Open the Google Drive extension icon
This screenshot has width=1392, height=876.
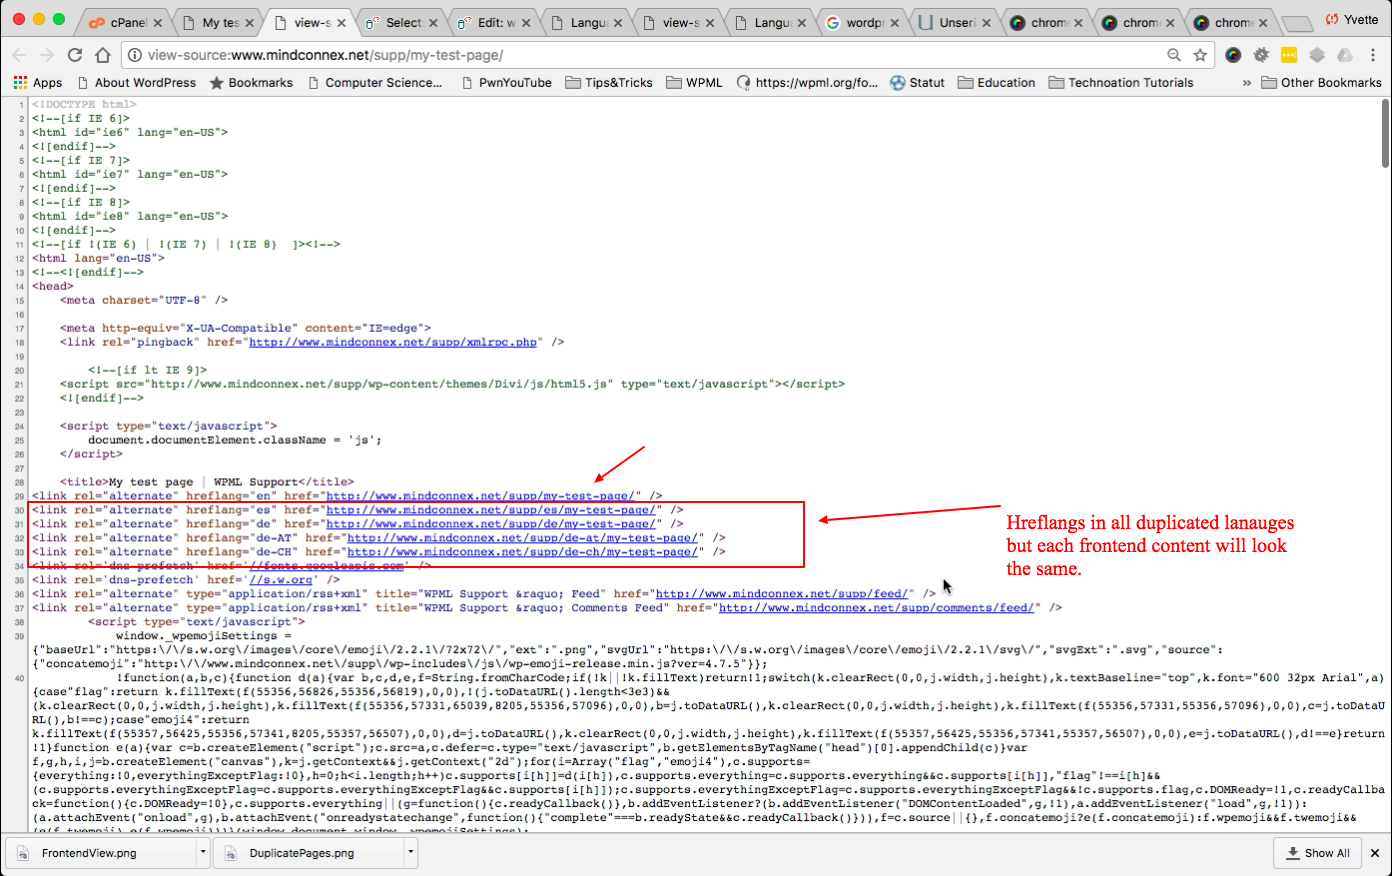[1344, 55]
